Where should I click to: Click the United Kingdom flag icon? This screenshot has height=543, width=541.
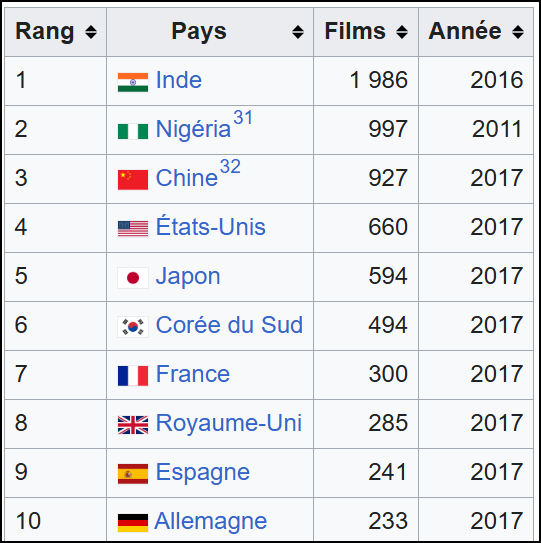(x=133, y=425)
